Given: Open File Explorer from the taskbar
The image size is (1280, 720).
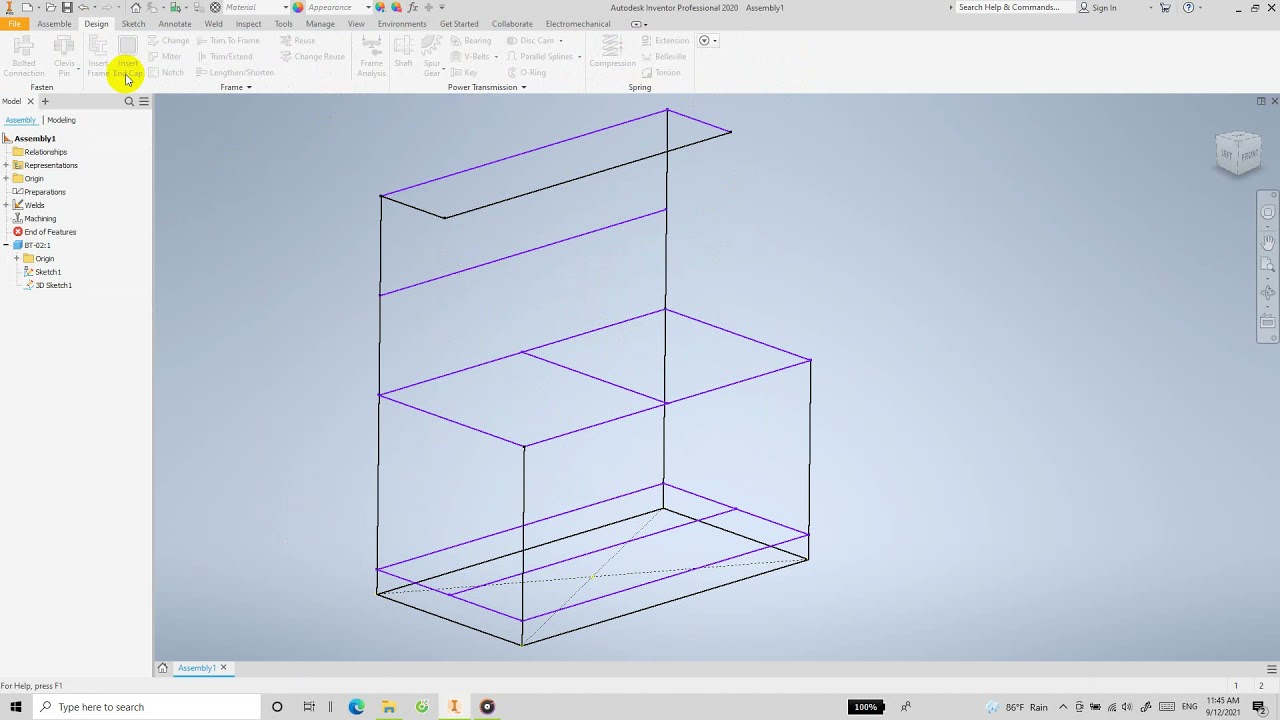Looking at the screenshot, I should (x=389, y=707).
